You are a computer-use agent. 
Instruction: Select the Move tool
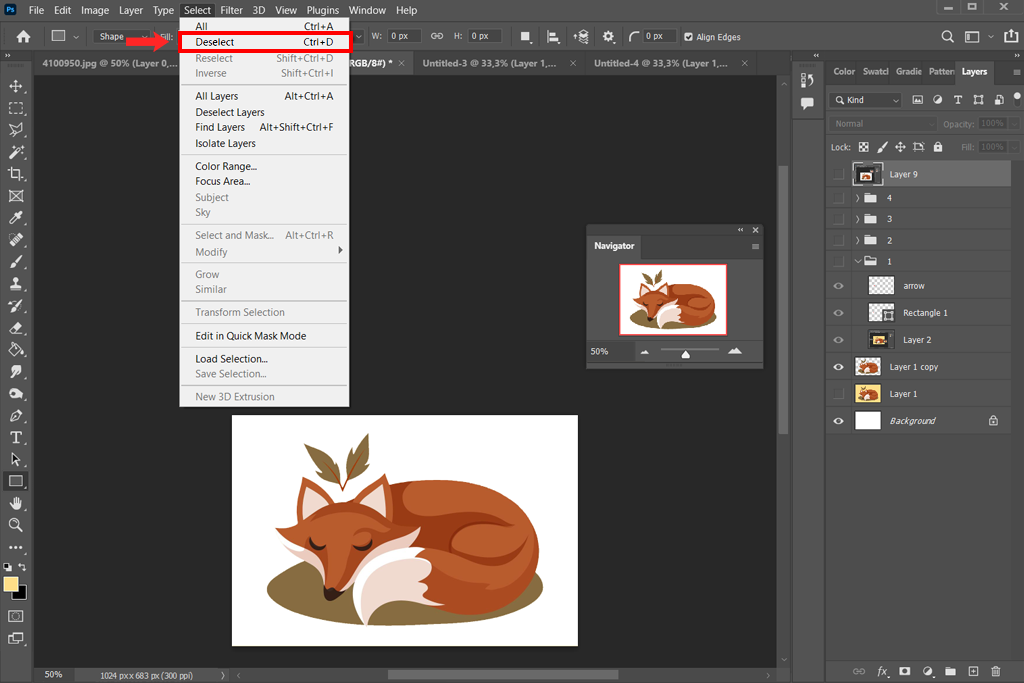tap(16, 86)
